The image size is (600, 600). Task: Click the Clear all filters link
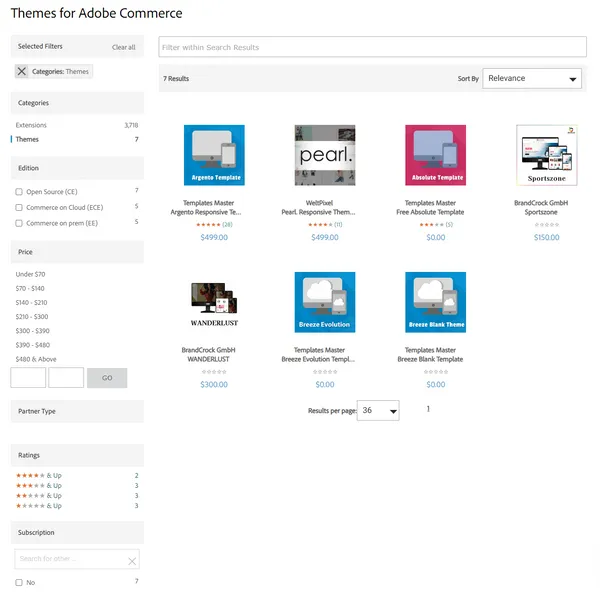(124, 47)
